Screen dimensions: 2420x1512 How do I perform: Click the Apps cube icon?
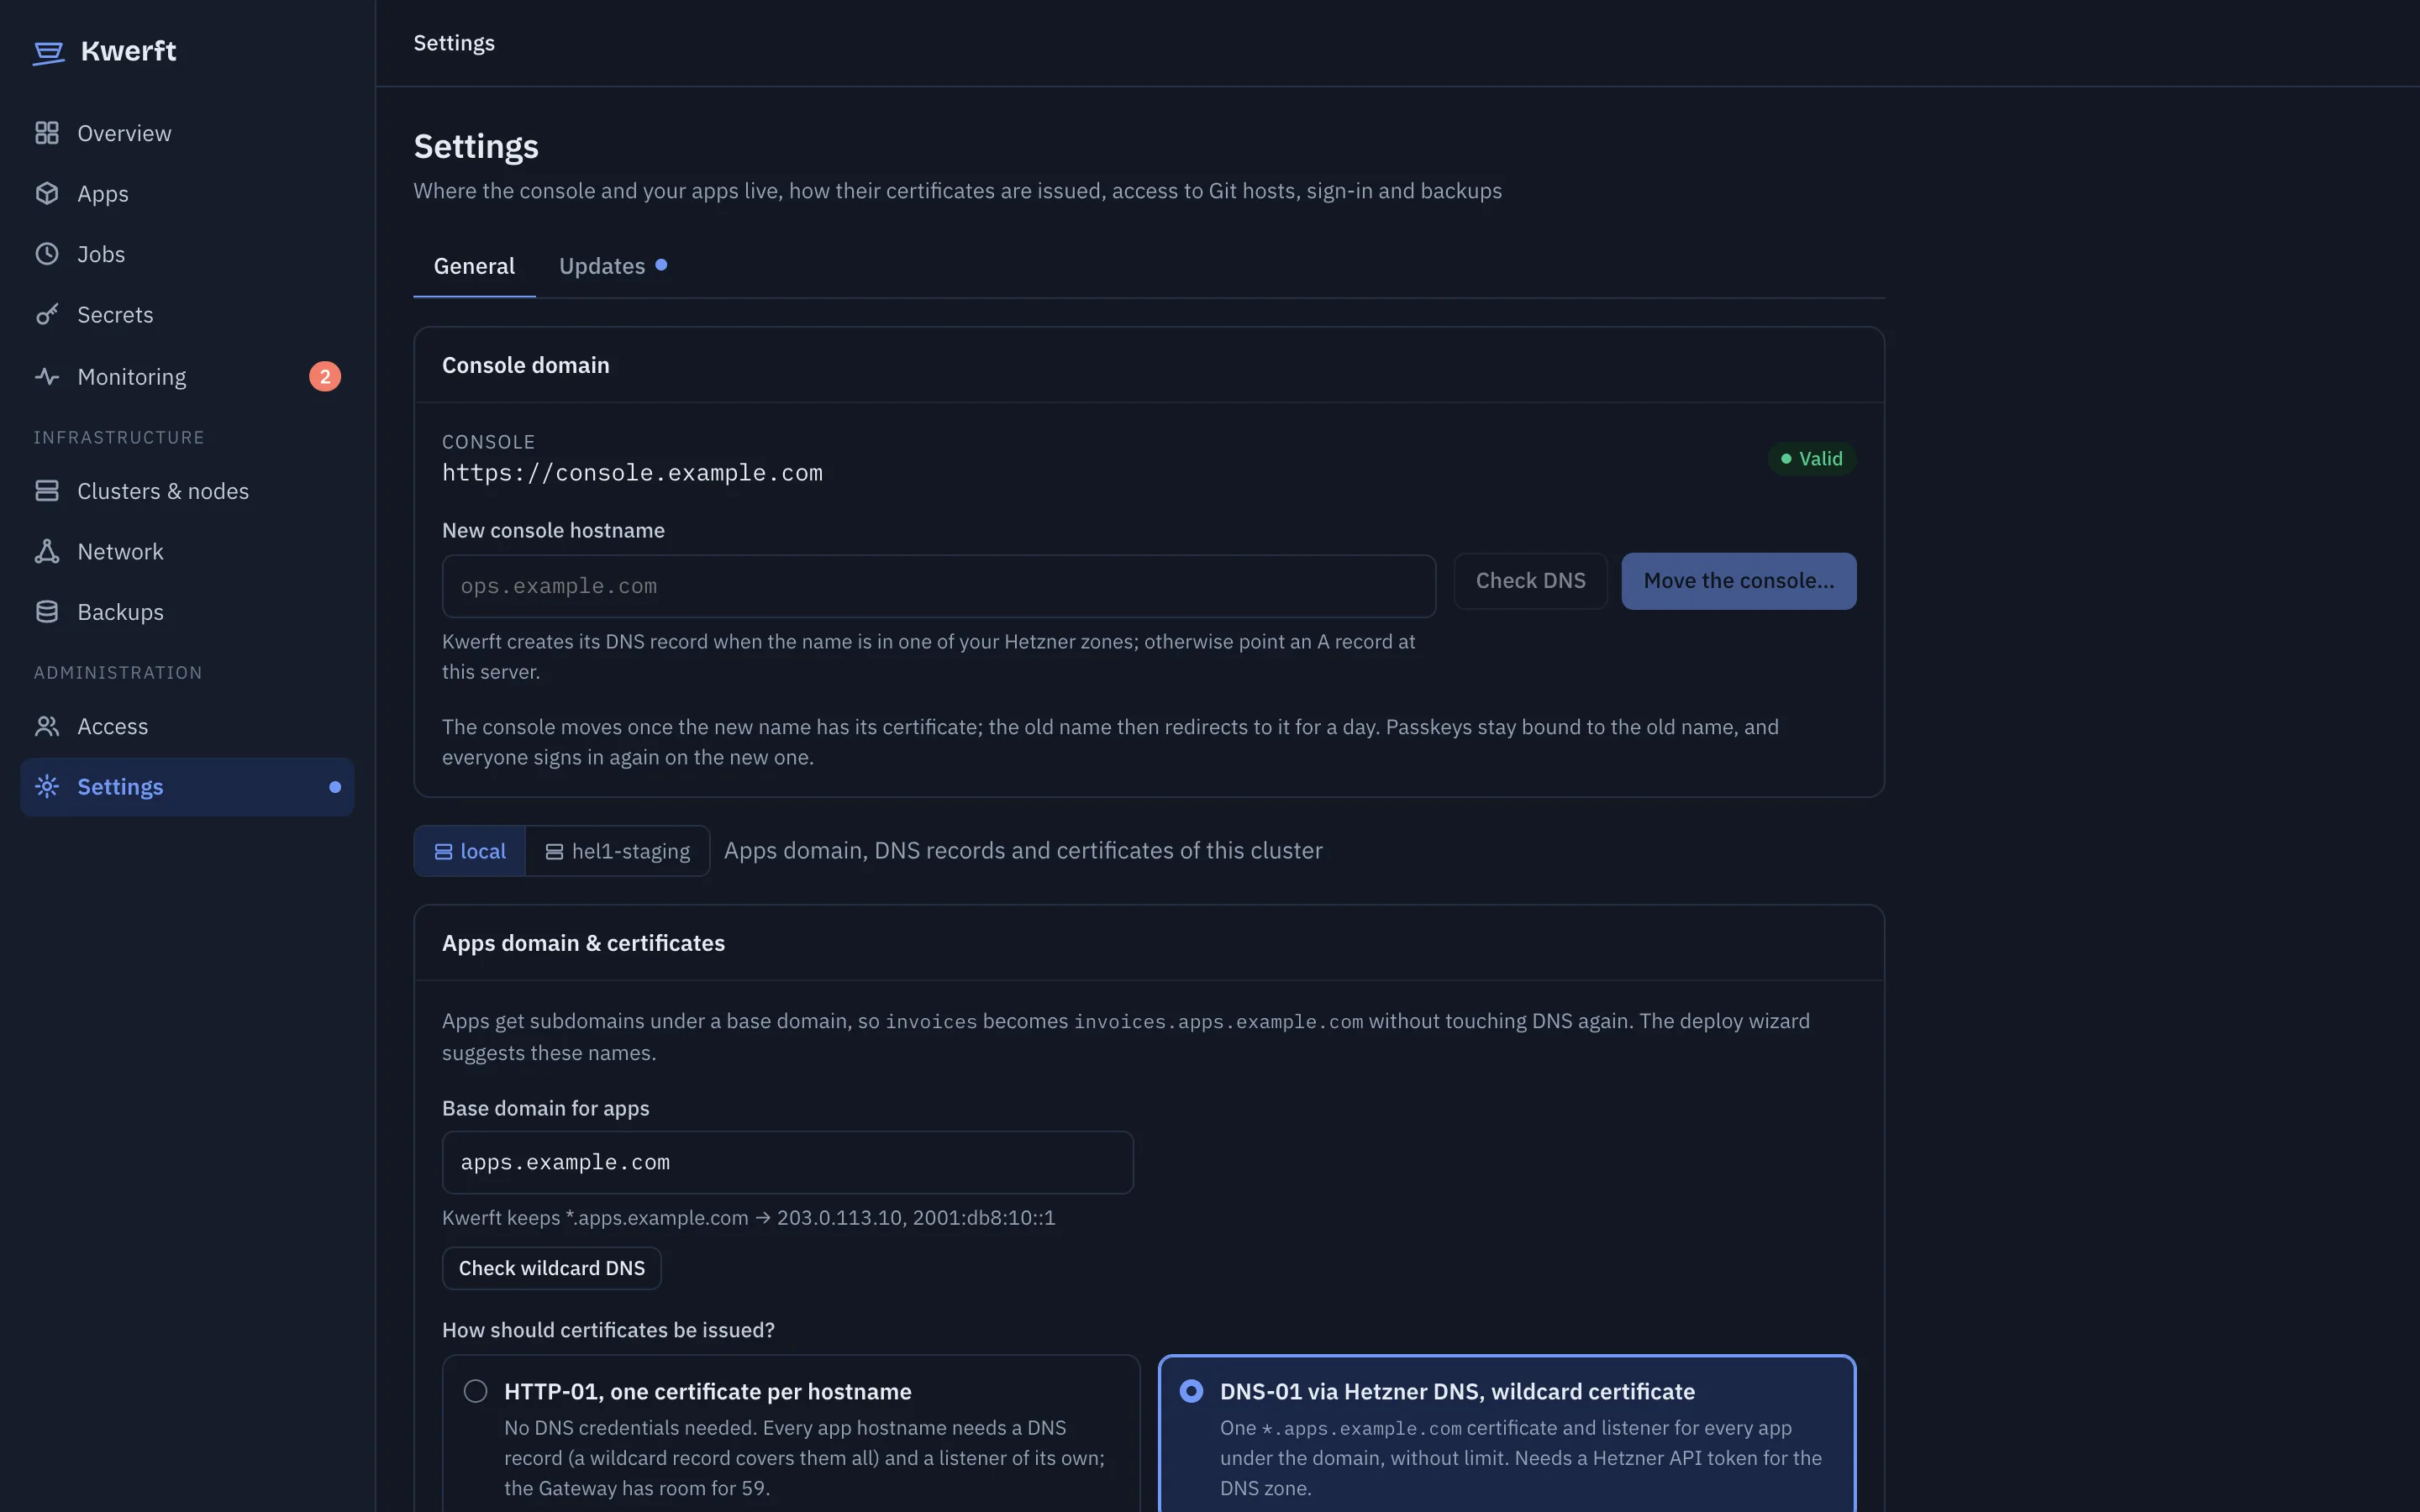coord(47,193)
